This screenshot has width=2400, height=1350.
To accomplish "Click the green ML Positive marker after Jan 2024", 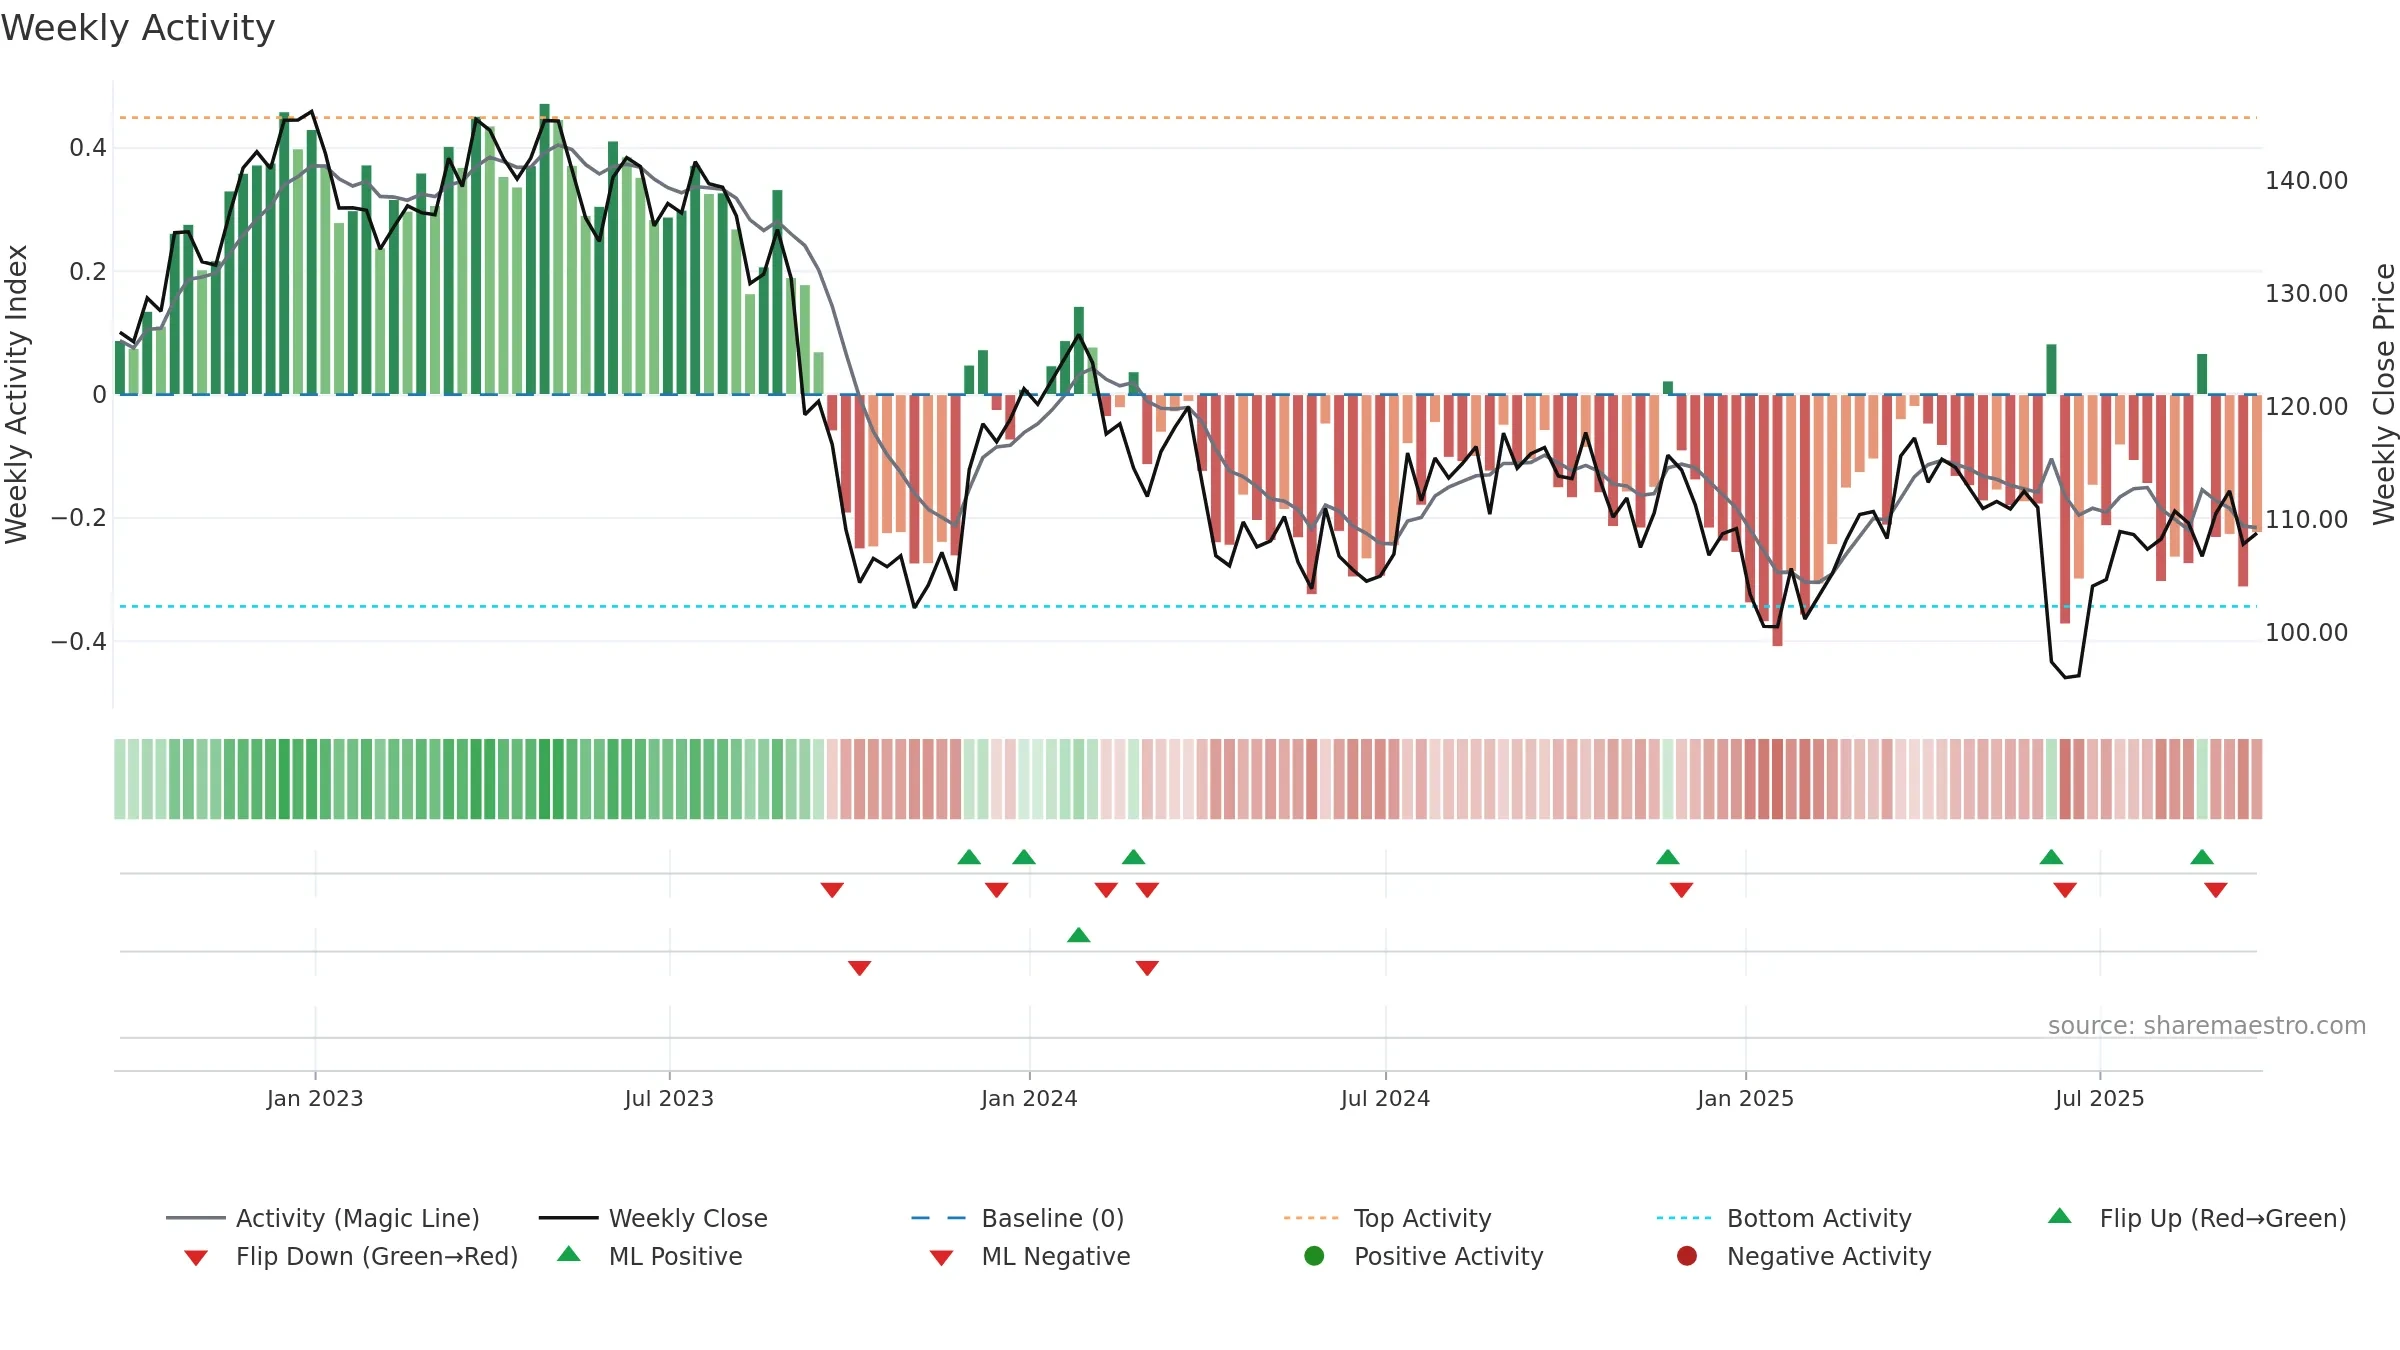I will click(1078, 935).
